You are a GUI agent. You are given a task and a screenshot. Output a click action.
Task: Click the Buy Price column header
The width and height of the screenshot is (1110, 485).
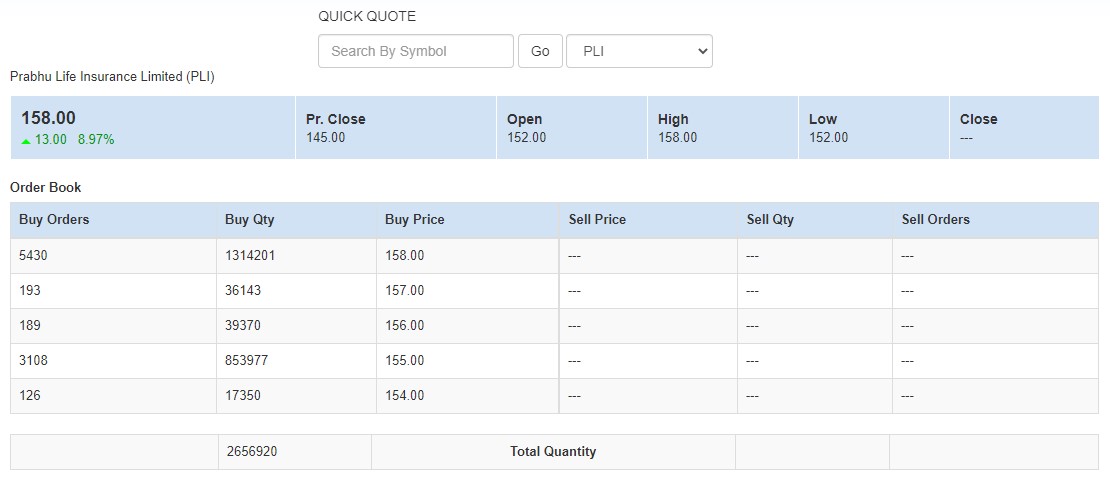pos(414,220)
